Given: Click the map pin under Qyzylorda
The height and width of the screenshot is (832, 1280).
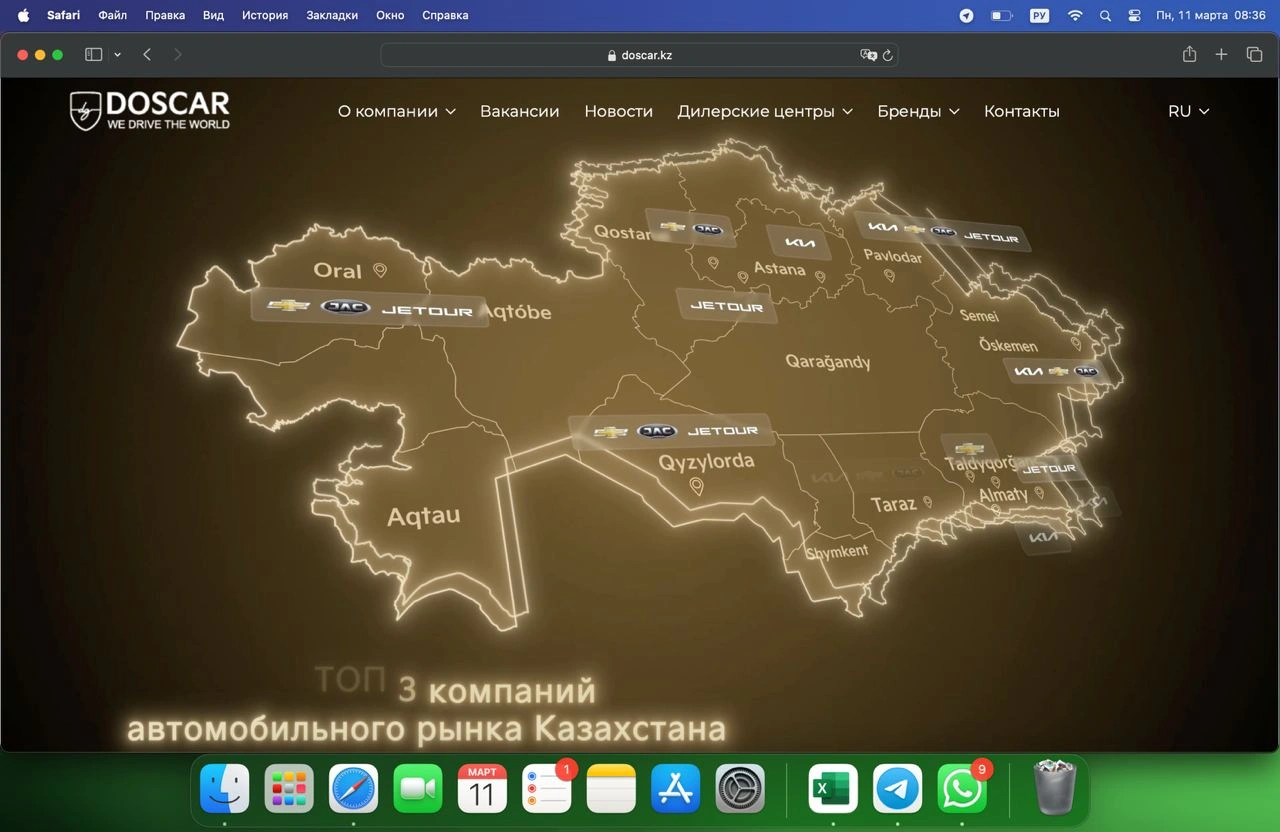Looking at the screenshot, I should pos(697,487).
